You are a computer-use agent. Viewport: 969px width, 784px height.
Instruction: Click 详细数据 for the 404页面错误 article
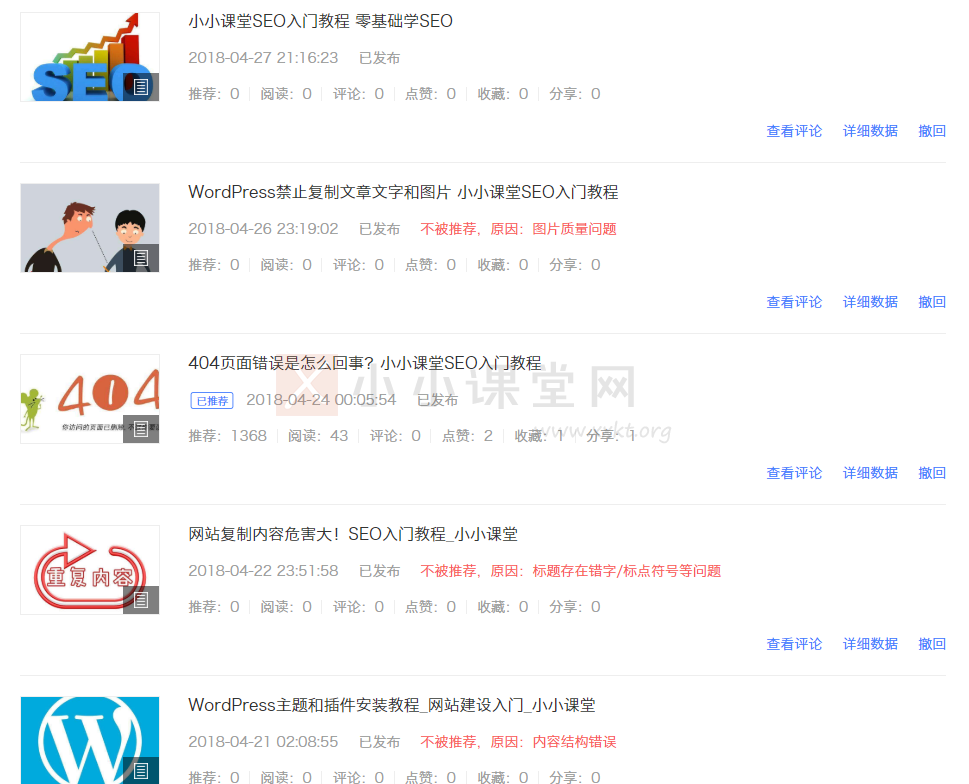(870, 473)
